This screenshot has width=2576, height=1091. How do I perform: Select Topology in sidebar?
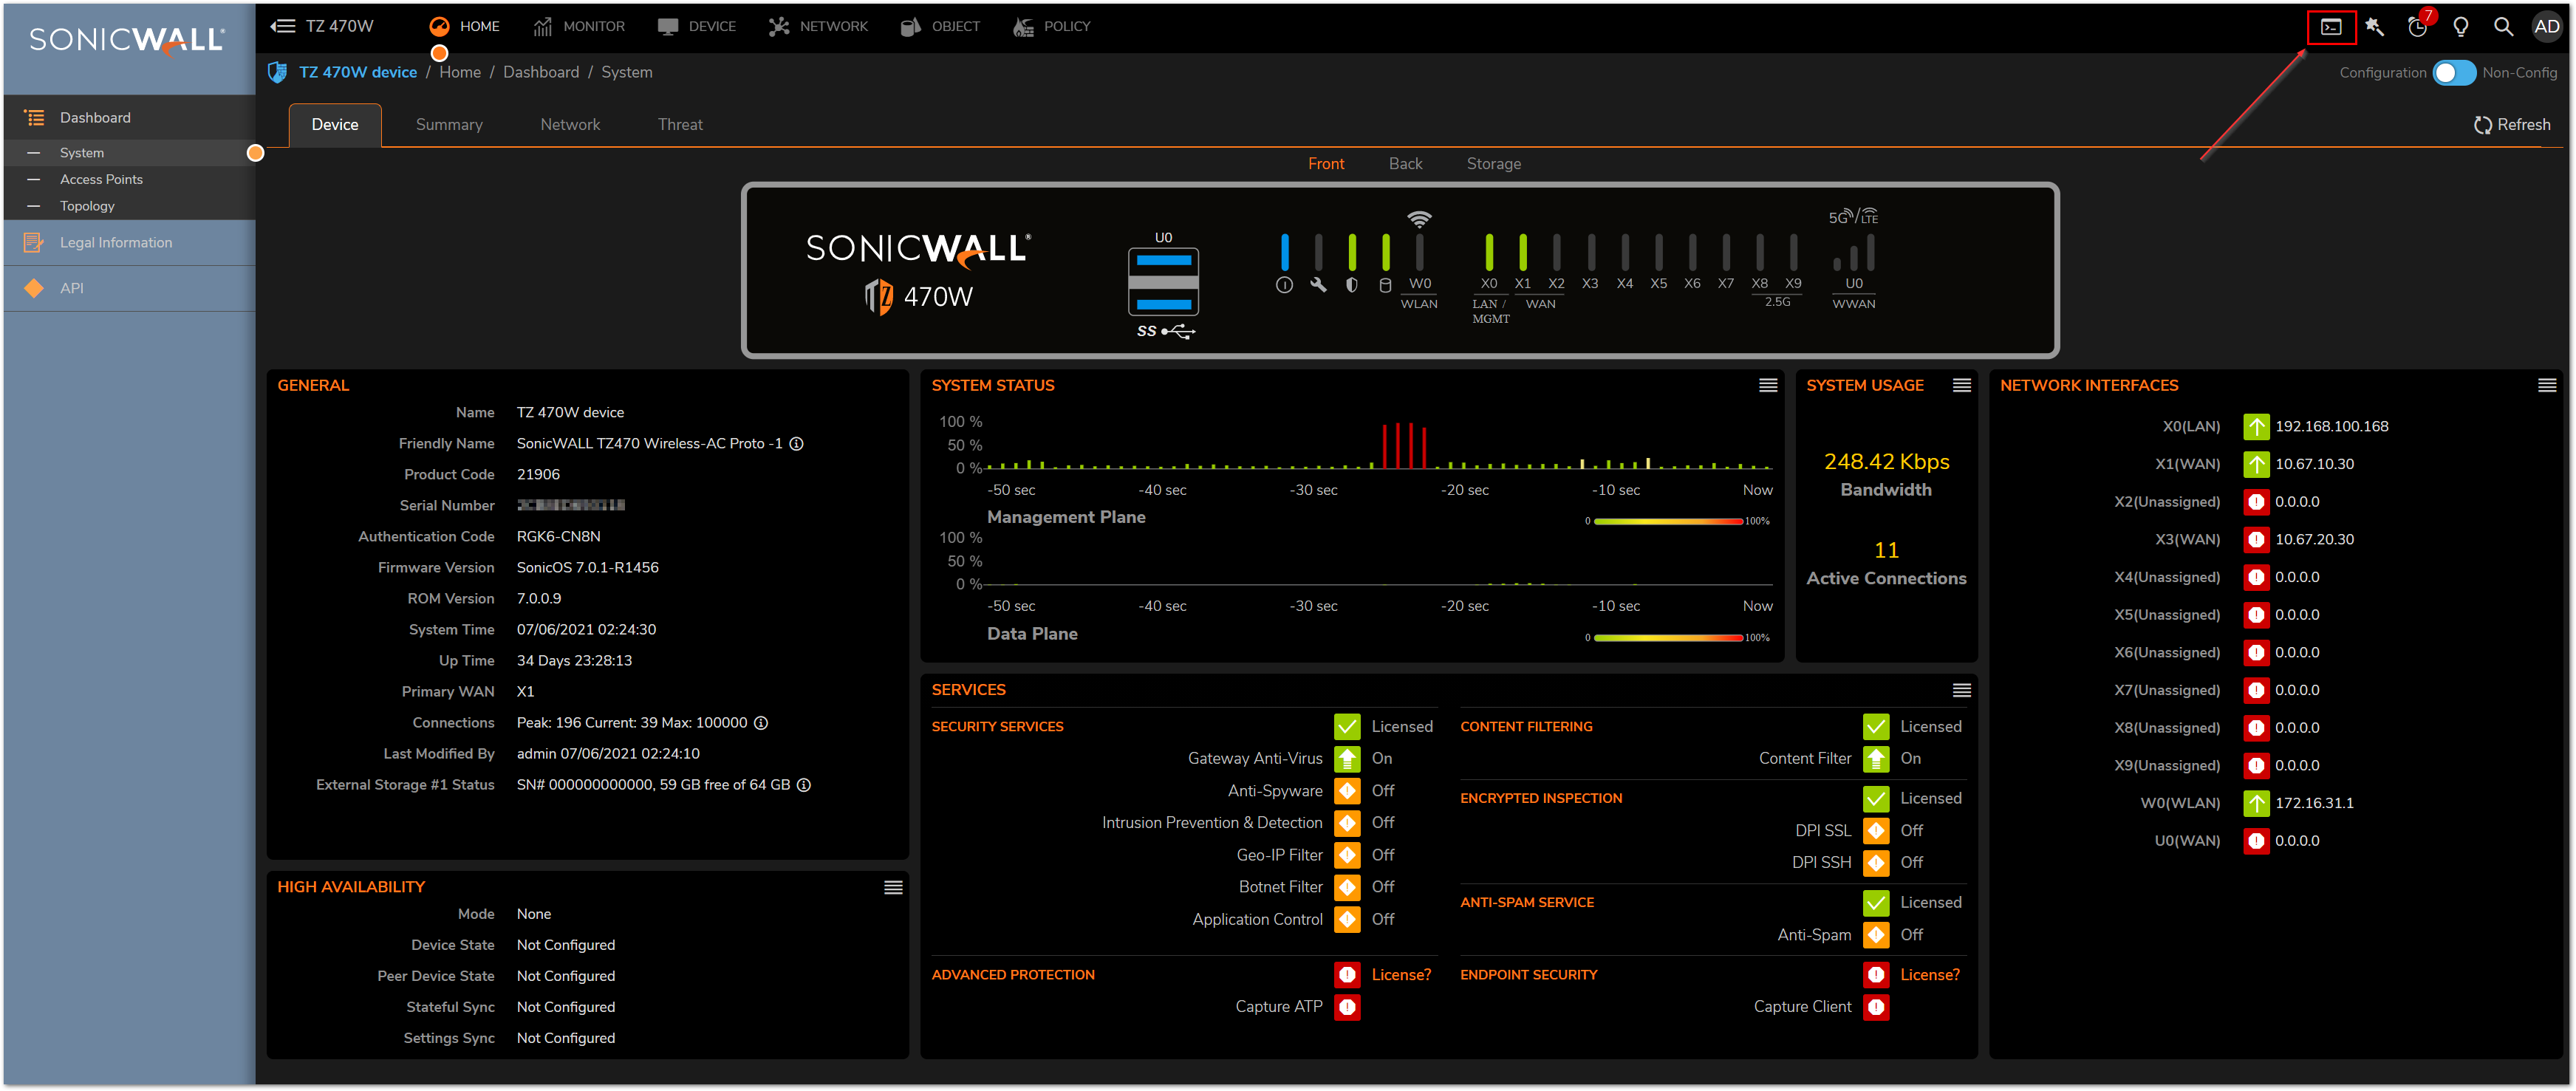[x=87, y=207]
